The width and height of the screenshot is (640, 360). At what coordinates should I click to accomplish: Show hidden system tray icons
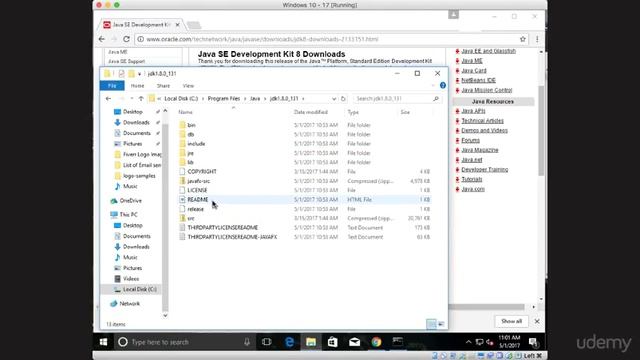tap(469, 342)
